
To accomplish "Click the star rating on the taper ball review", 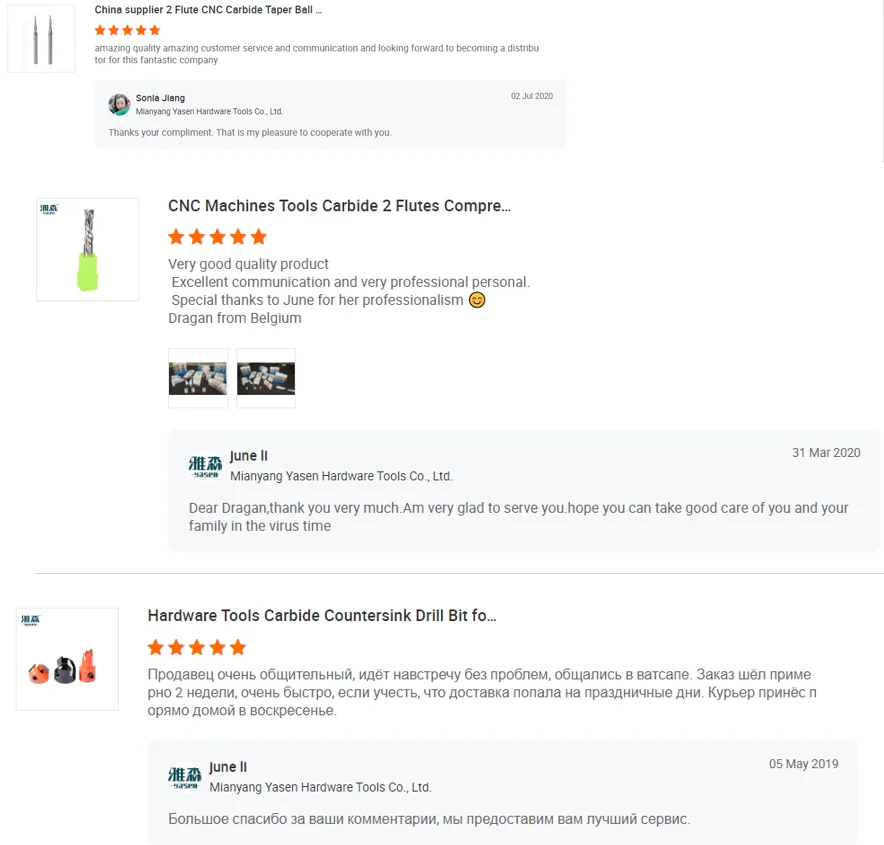I will pyautogui.click(x=127, y=31).
